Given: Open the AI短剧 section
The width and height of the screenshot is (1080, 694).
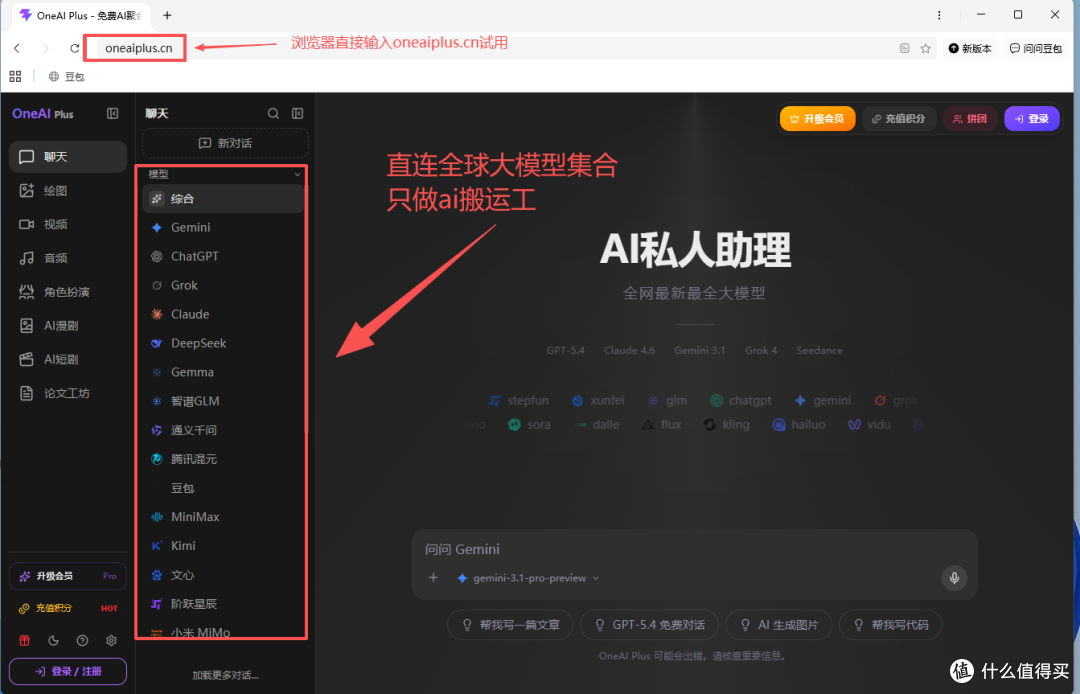Looking at the screenshot, I should coord(68,359).
